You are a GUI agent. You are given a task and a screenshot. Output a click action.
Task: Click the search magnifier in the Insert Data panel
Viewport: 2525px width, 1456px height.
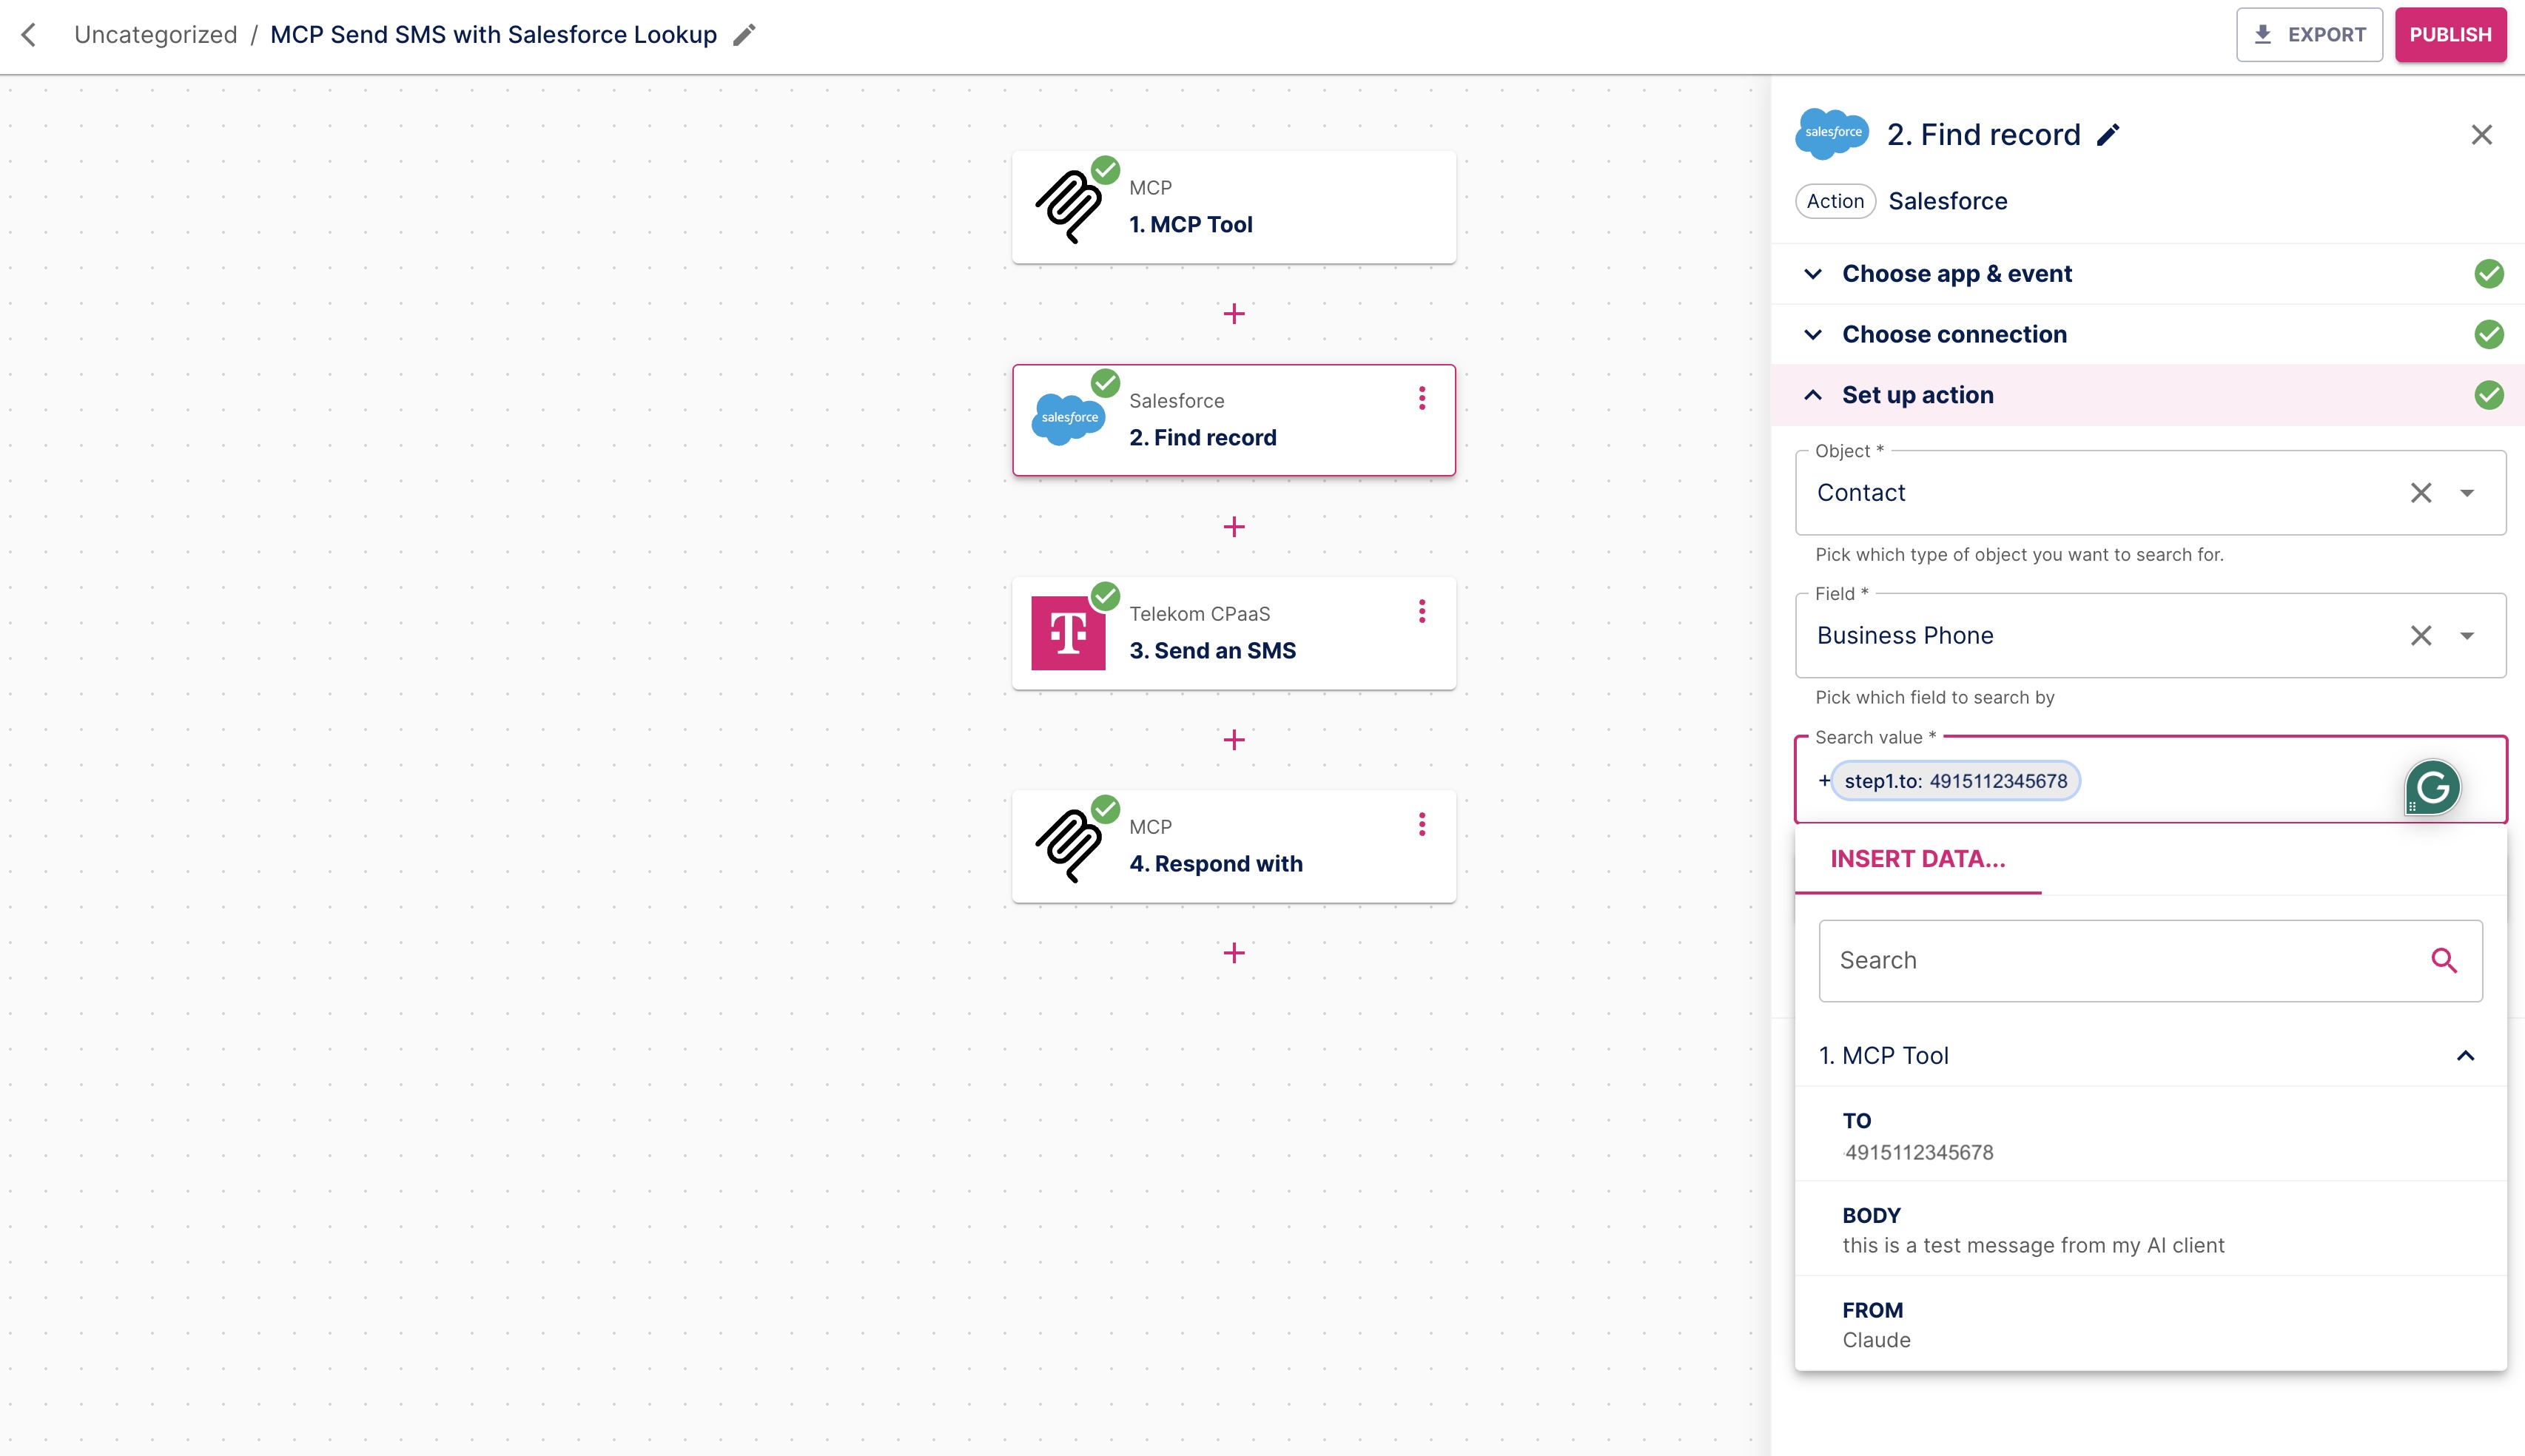click(2444, 959)
